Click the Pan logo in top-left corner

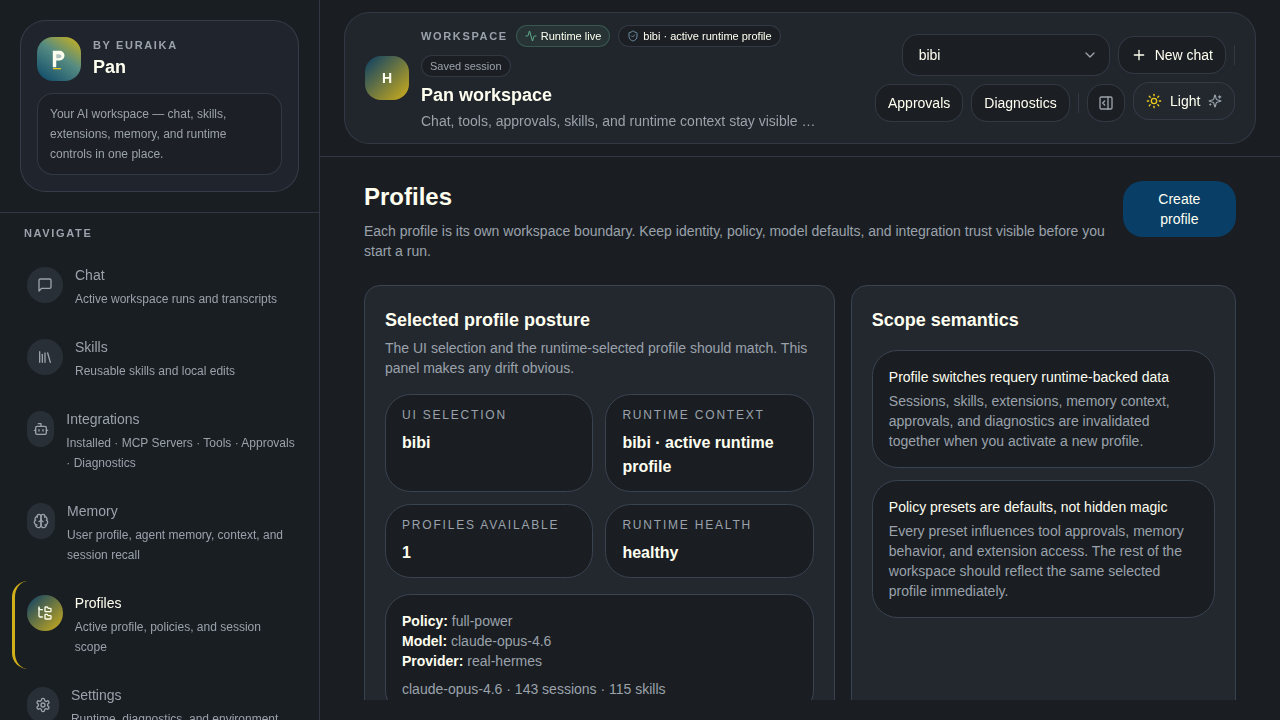[58, 59]
